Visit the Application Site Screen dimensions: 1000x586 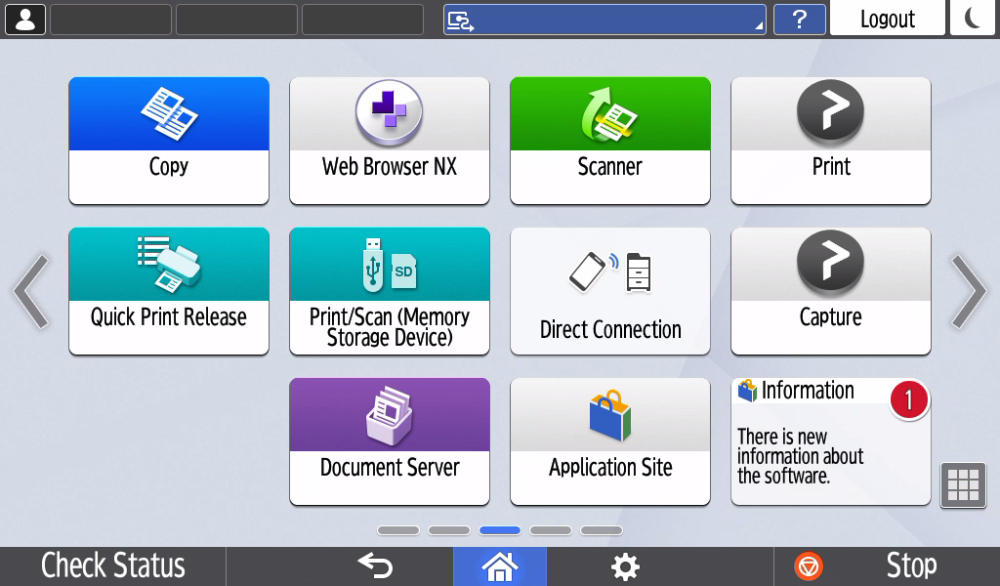point(610,441)
